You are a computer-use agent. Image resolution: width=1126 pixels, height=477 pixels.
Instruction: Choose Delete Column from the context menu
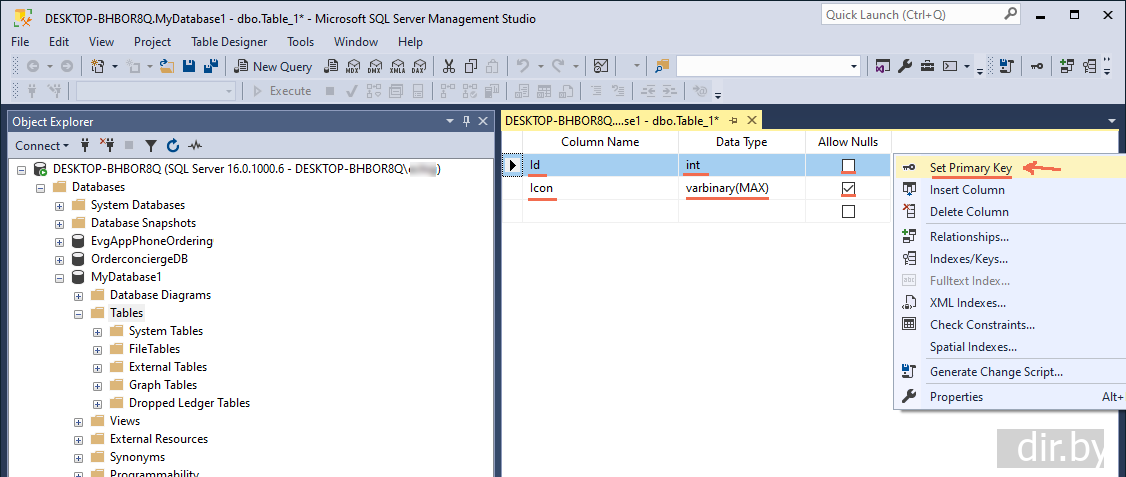(x=1010, y=212)
